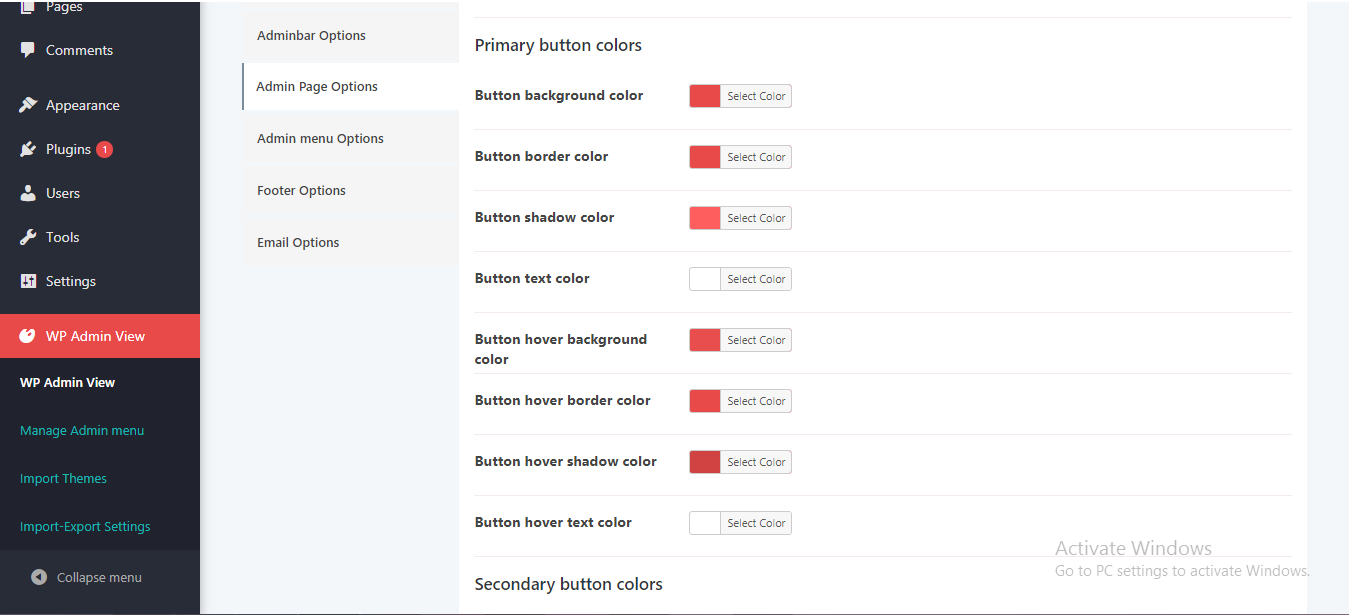Image resolution: width=1349 pixels, height=615 pixels.
Task: Click the Button shadow color red swatch
Action: tap(705, 218)
